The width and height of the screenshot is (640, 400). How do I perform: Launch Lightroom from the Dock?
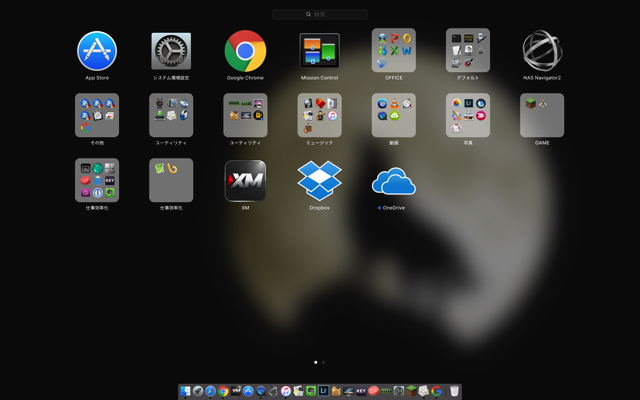[x=324, y=391]
